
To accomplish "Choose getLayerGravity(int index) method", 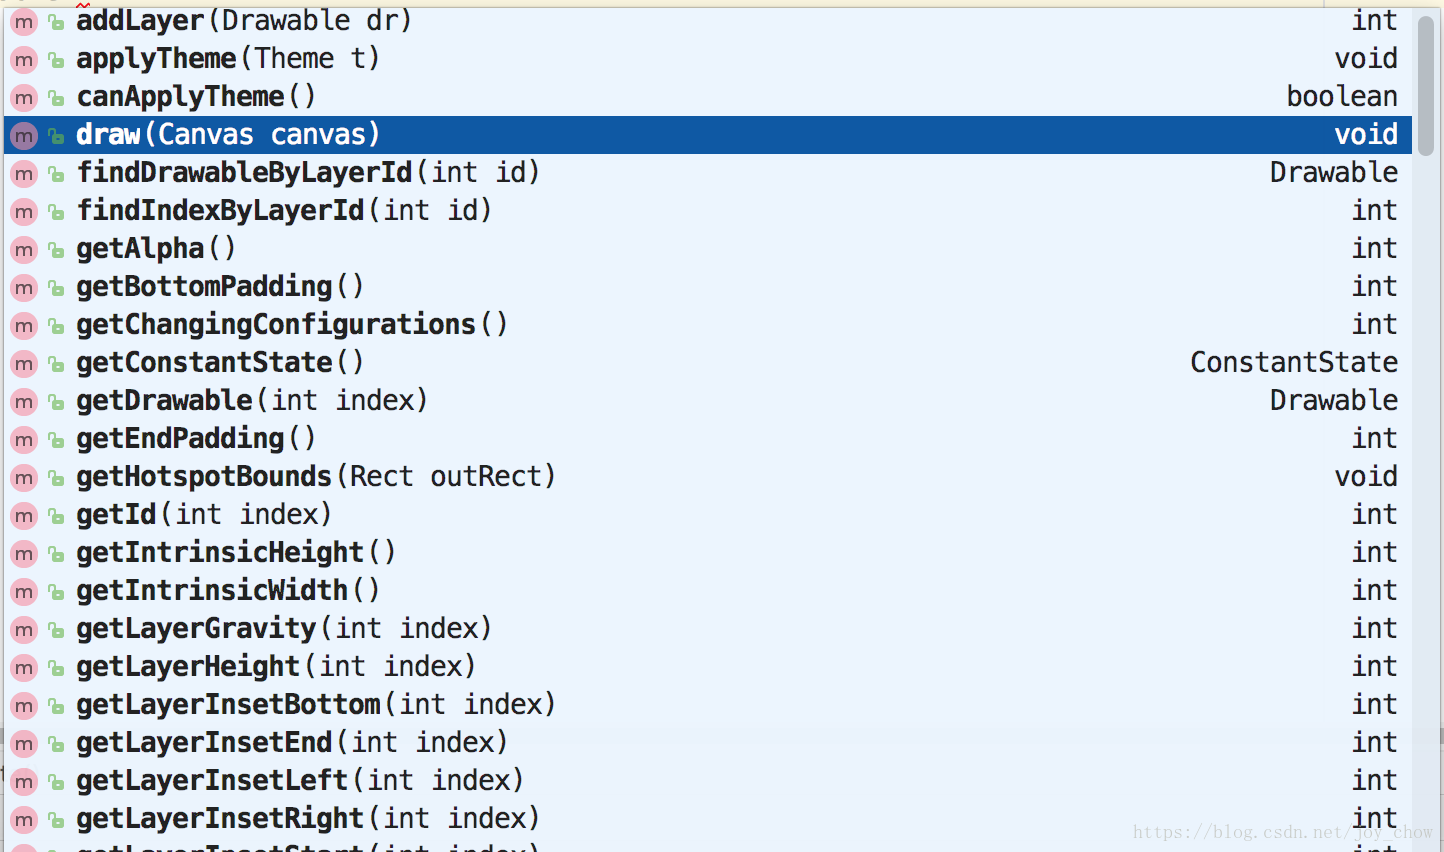I will coord(708,629).
